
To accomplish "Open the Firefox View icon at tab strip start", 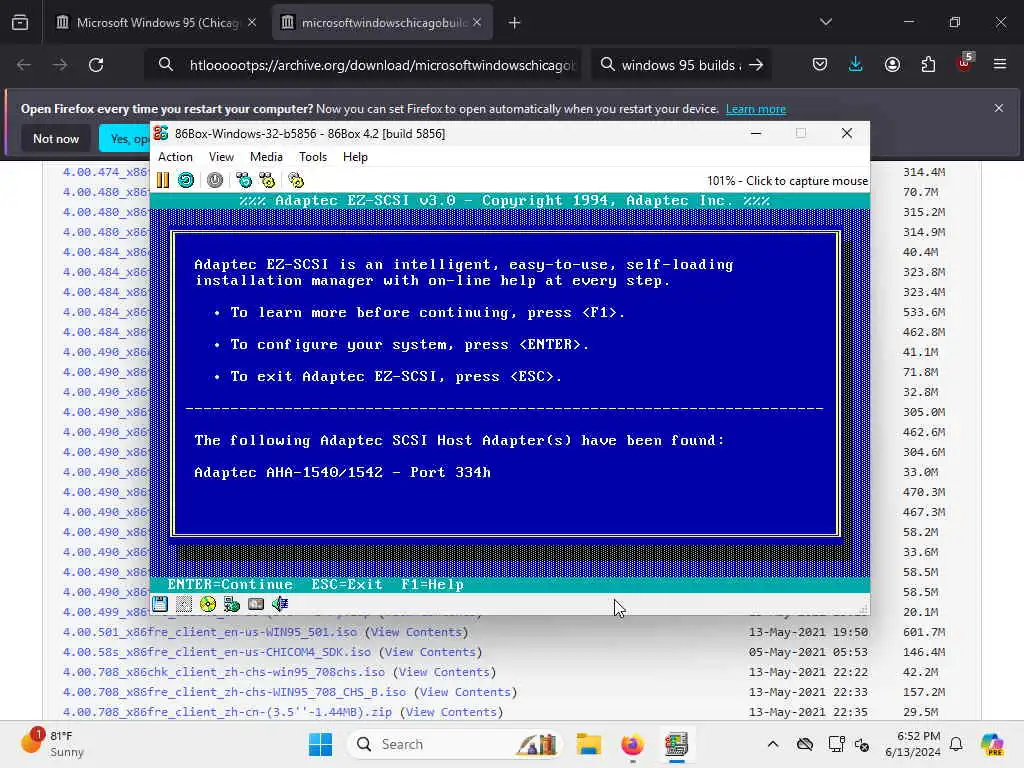I will 20,23.
